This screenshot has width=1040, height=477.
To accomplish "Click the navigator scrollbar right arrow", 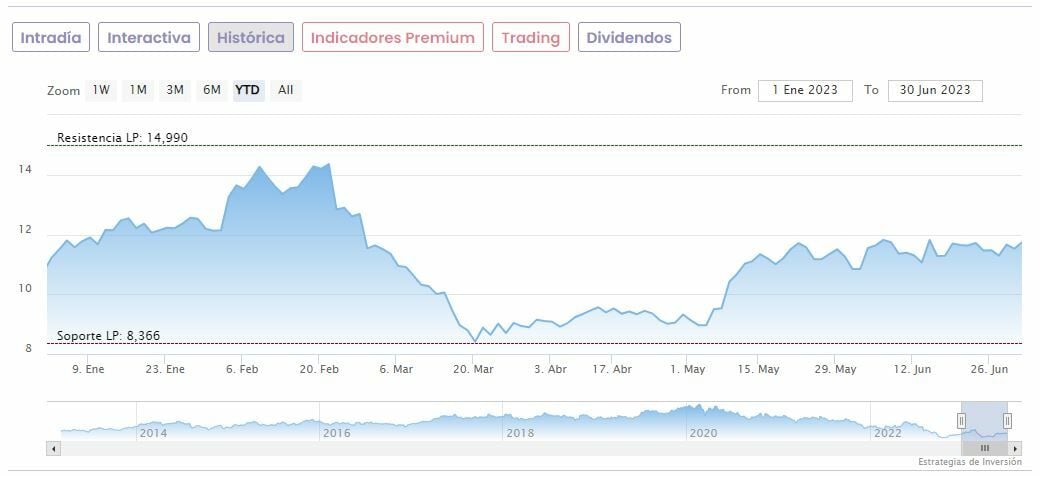I will coord(1015,449).
